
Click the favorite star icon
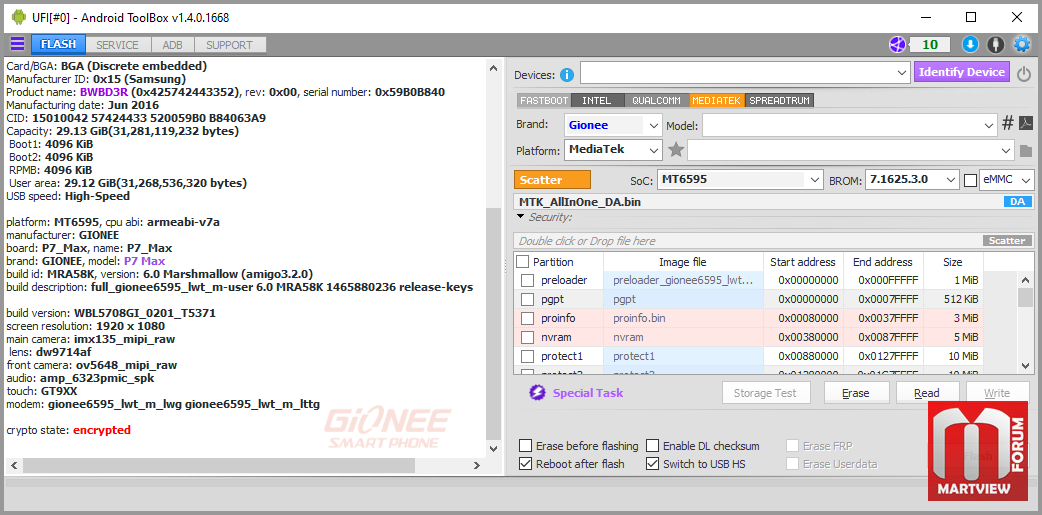coord(676,150)
